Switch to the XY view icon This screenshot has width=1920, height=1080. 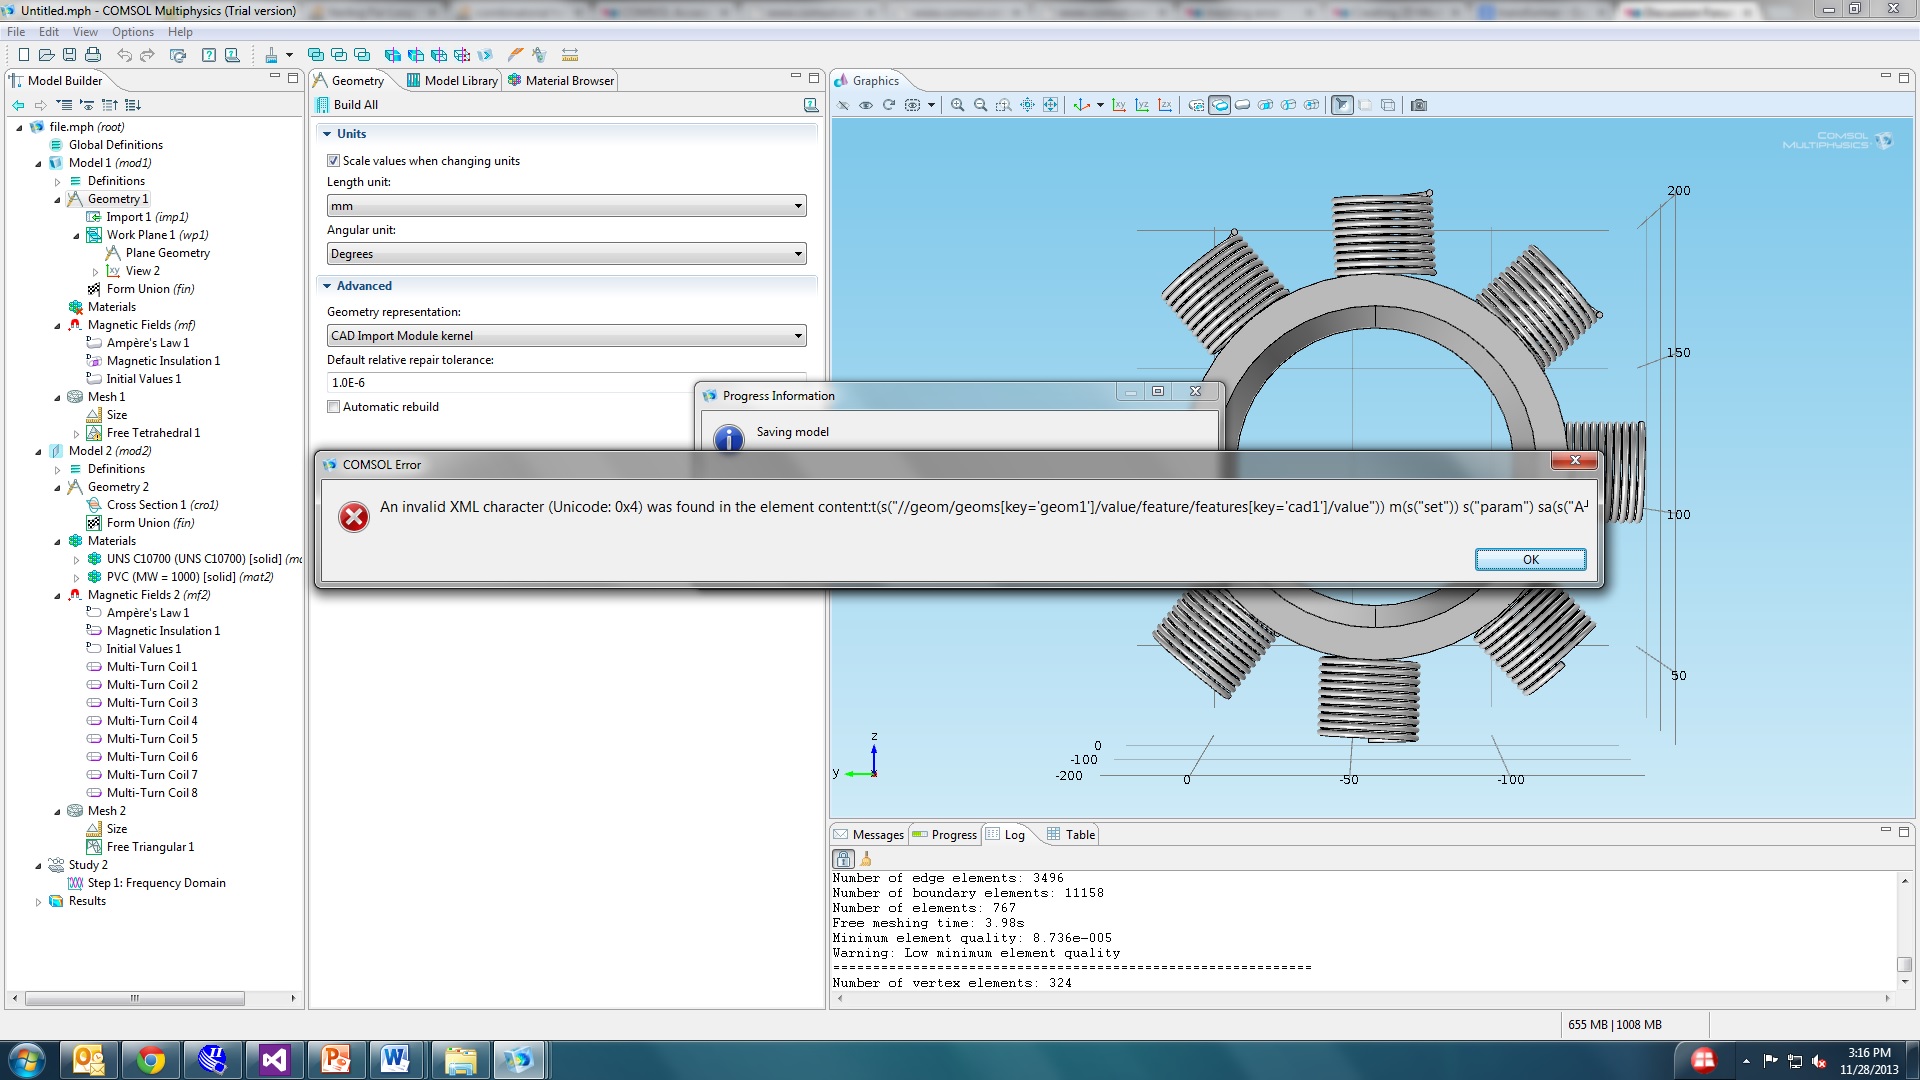1119,105
